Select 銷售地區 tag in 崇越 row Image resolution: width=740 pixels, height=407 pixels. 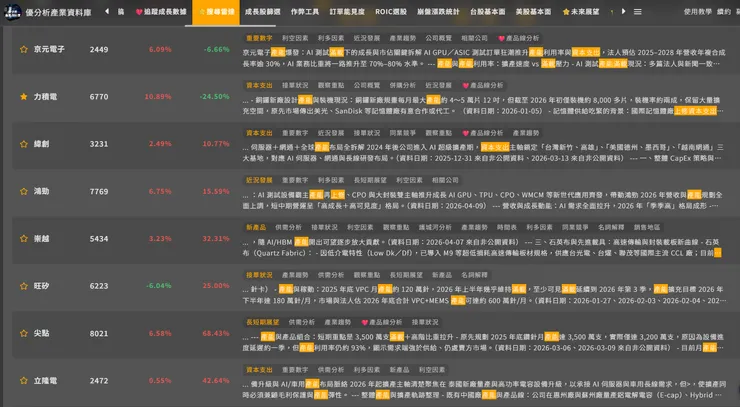click(647, 228)
